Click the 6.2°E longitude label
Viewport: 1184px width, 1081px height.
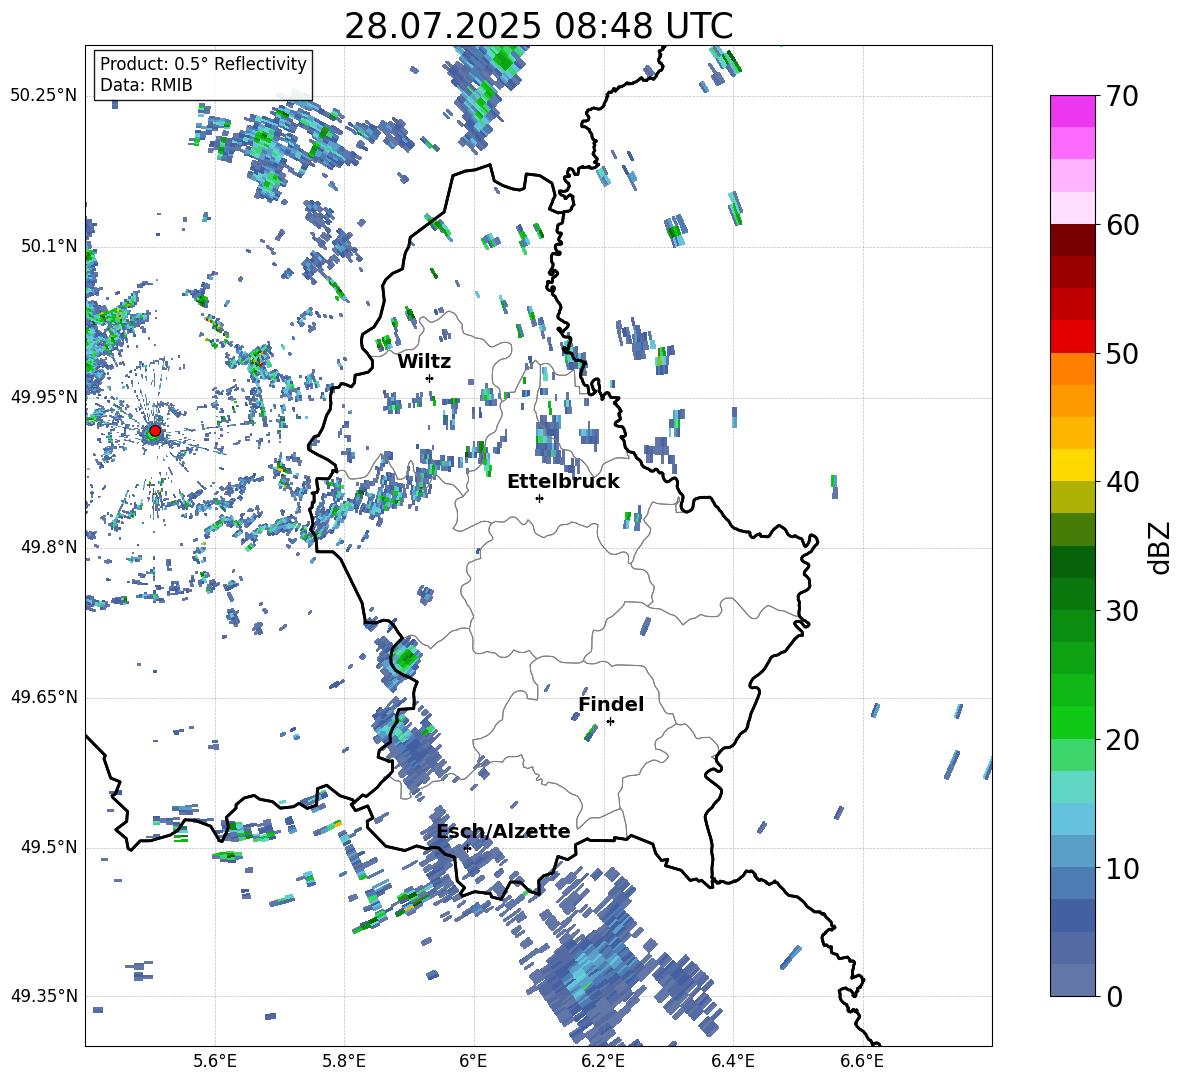[603, 1061]
